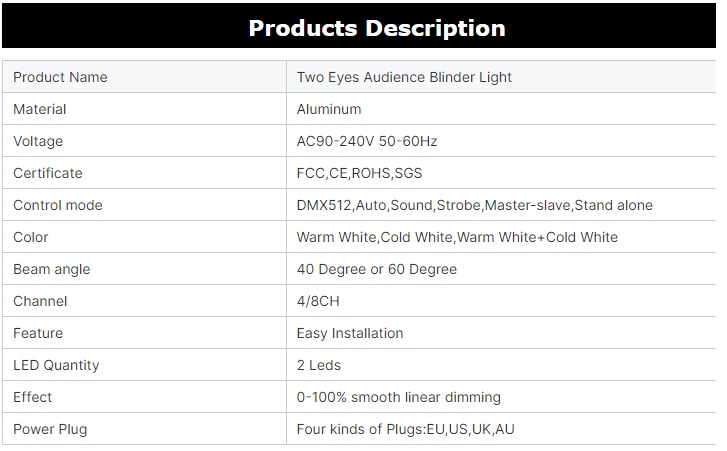Image resolution: width=727 pixels, height=451 pixels.
Task: Select the Product Name label cell
Action: tap(60, 77)
